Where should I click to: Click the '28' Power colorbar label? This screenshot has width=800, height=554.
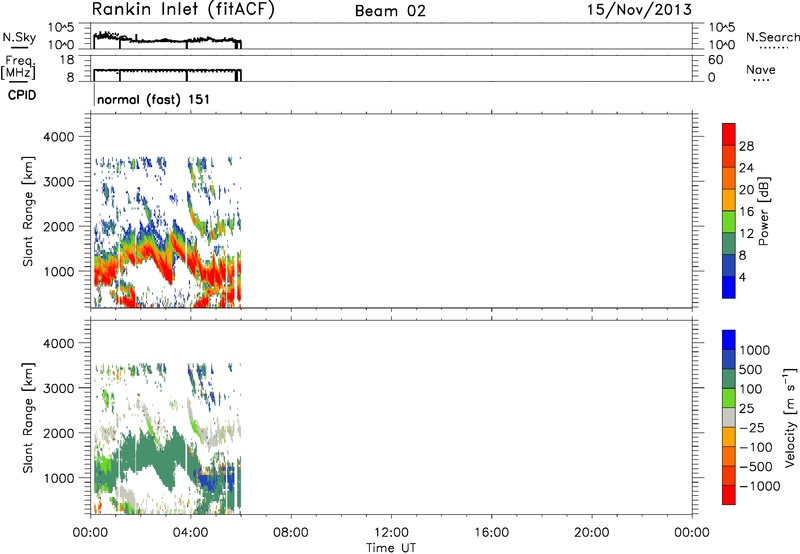point(746,146)
